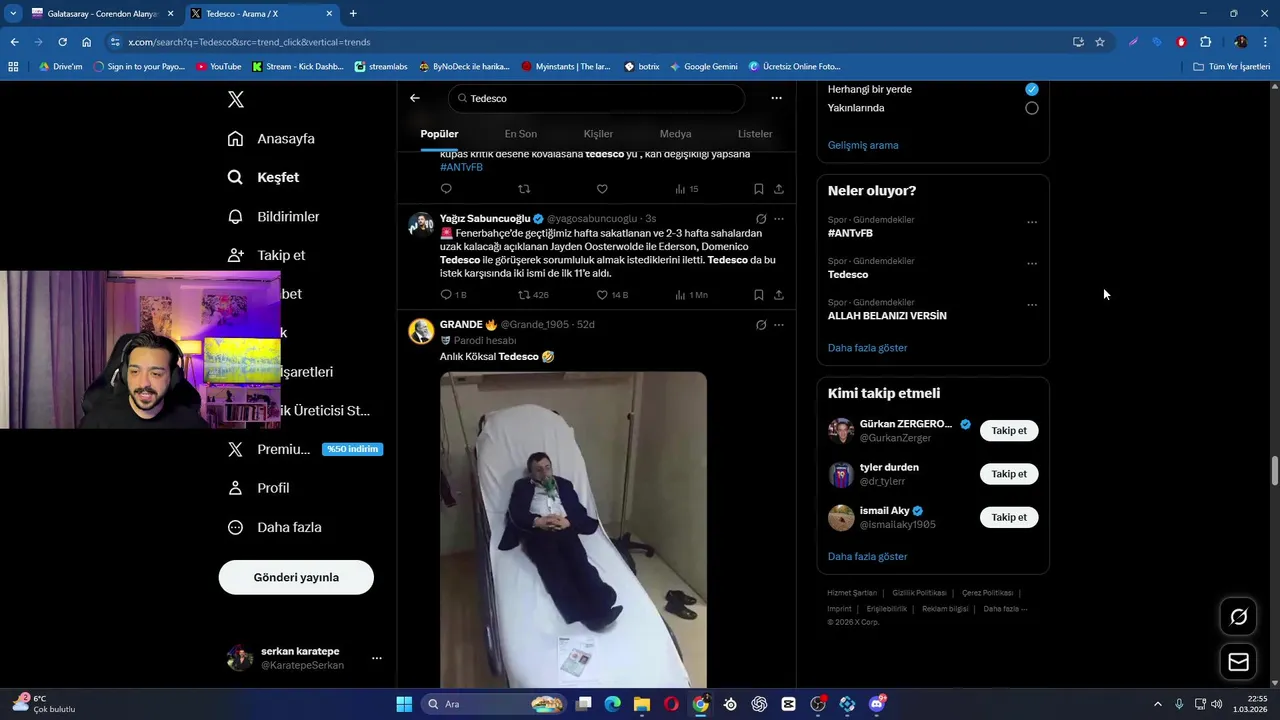The height and width of the screenshot is (720, 1280).
Task: Switch to En Son tab
Action: (x=520, y=134)
